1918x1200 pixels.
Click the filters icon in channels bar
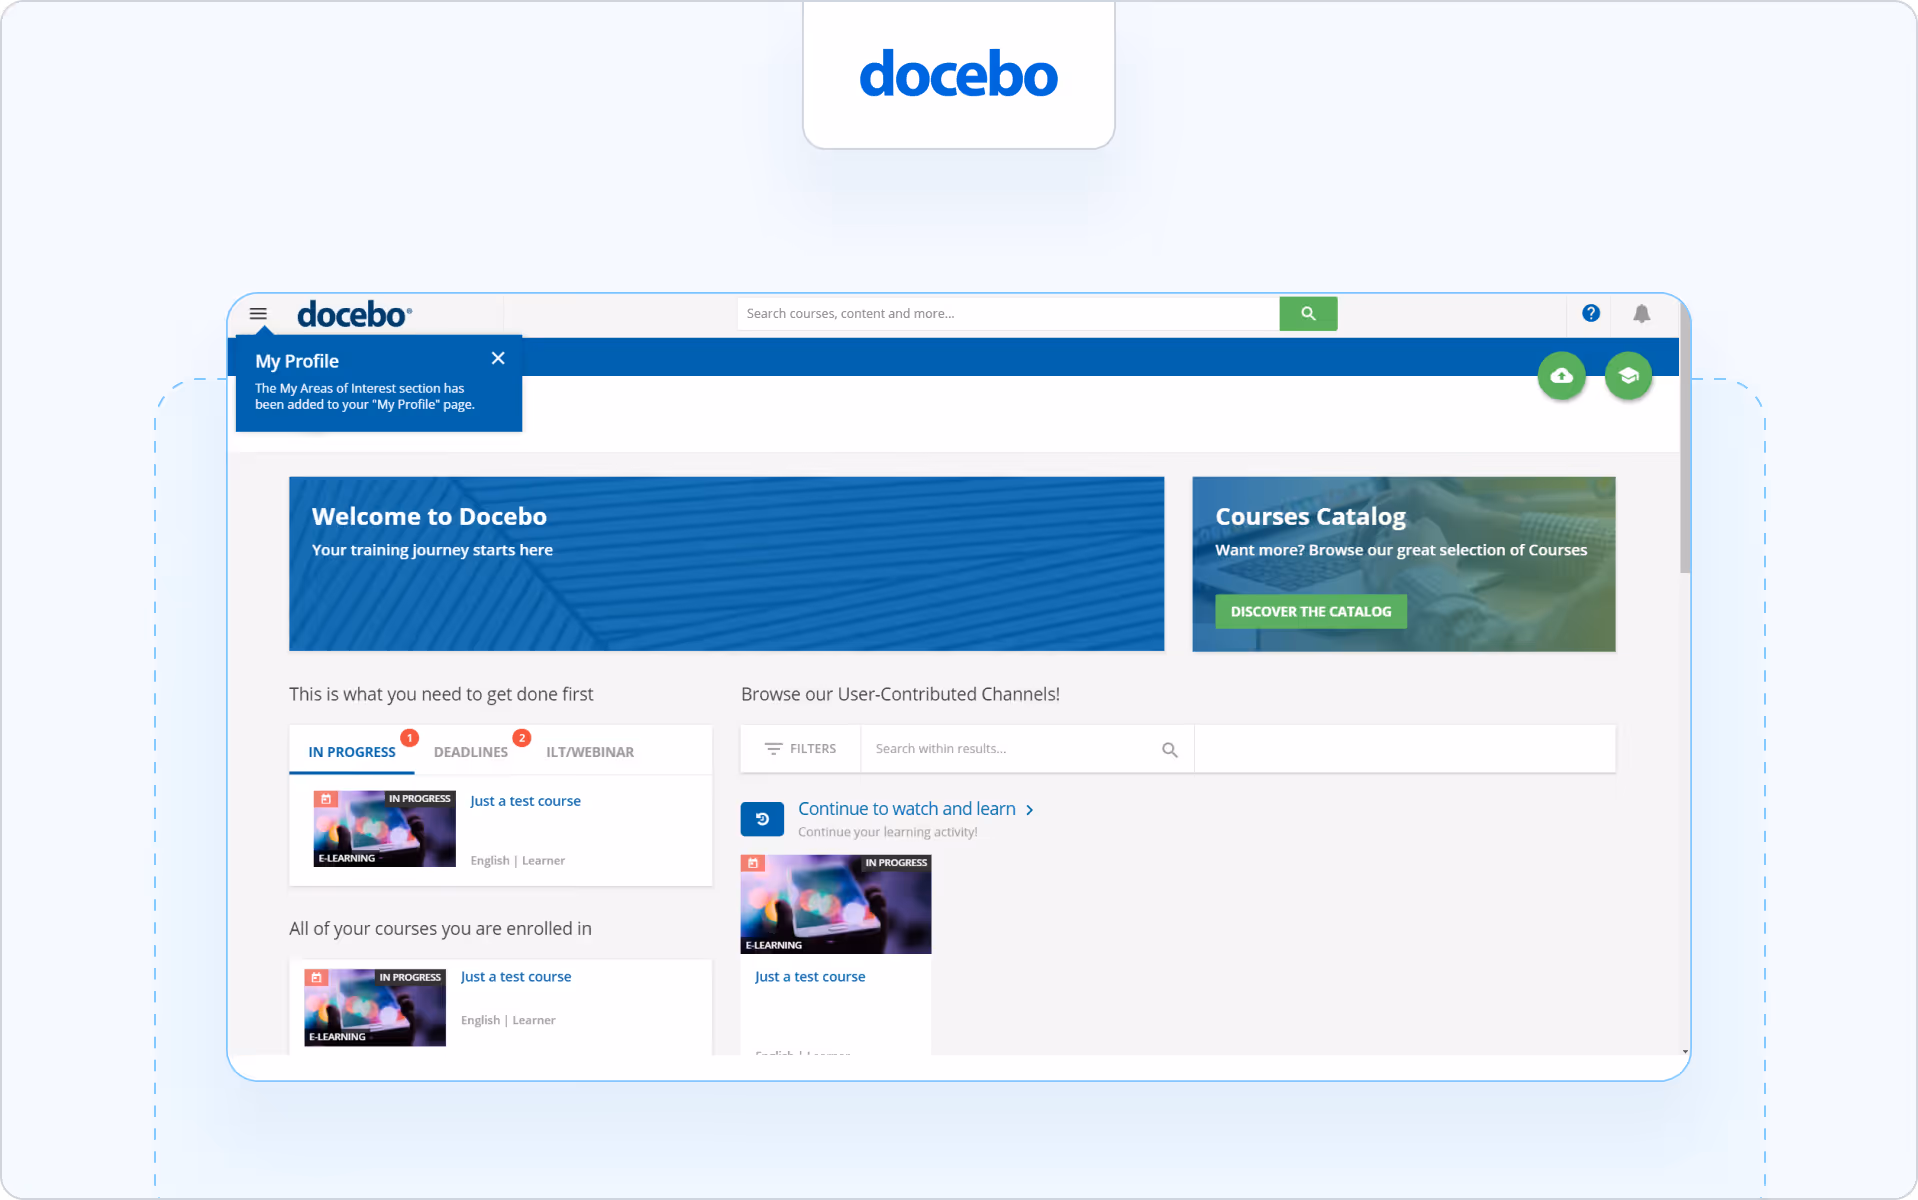(x=773, y=749)
